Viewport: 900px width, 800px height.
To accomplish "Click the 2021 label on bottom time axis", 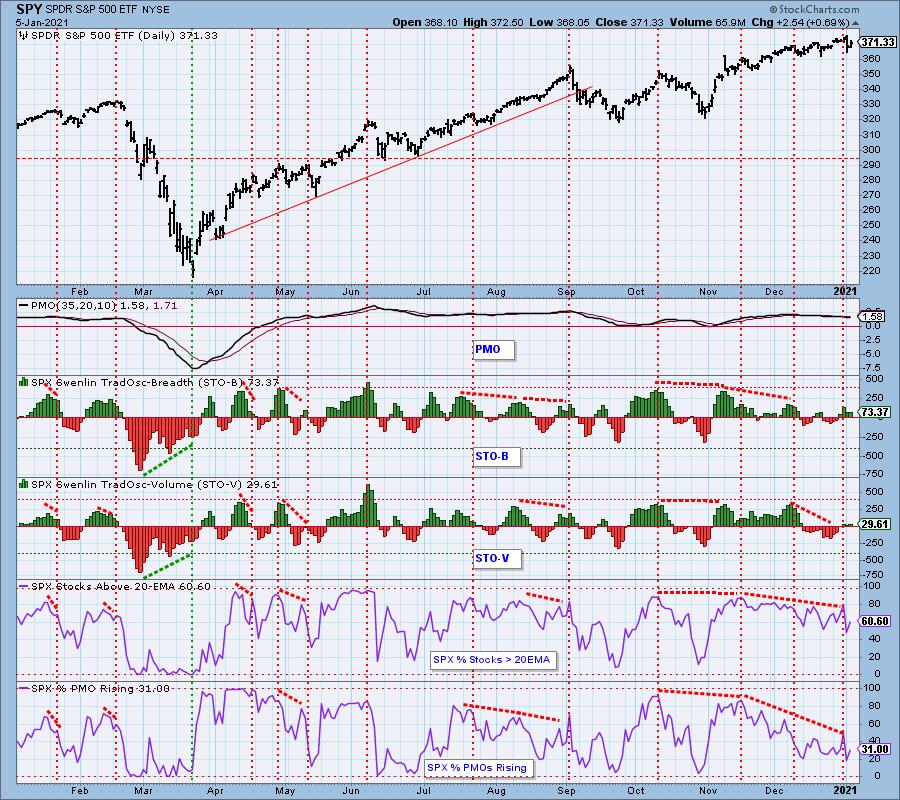I will (844, 791).
